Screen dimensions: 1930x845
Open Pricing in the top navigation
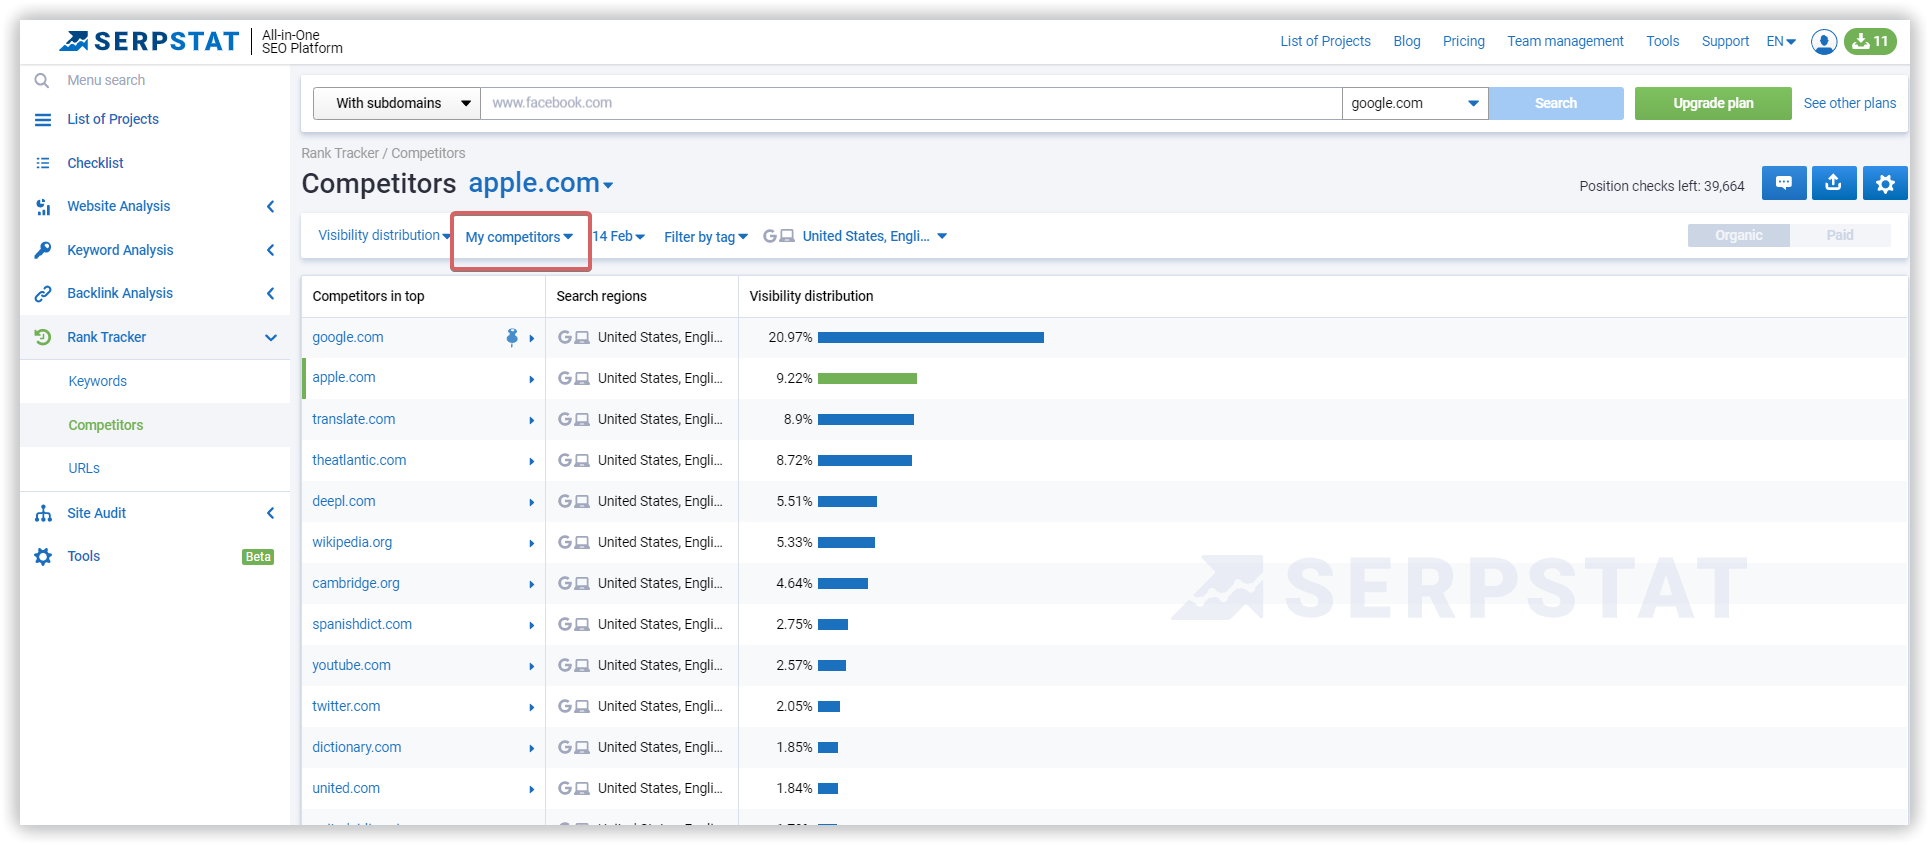(1464, 41)
